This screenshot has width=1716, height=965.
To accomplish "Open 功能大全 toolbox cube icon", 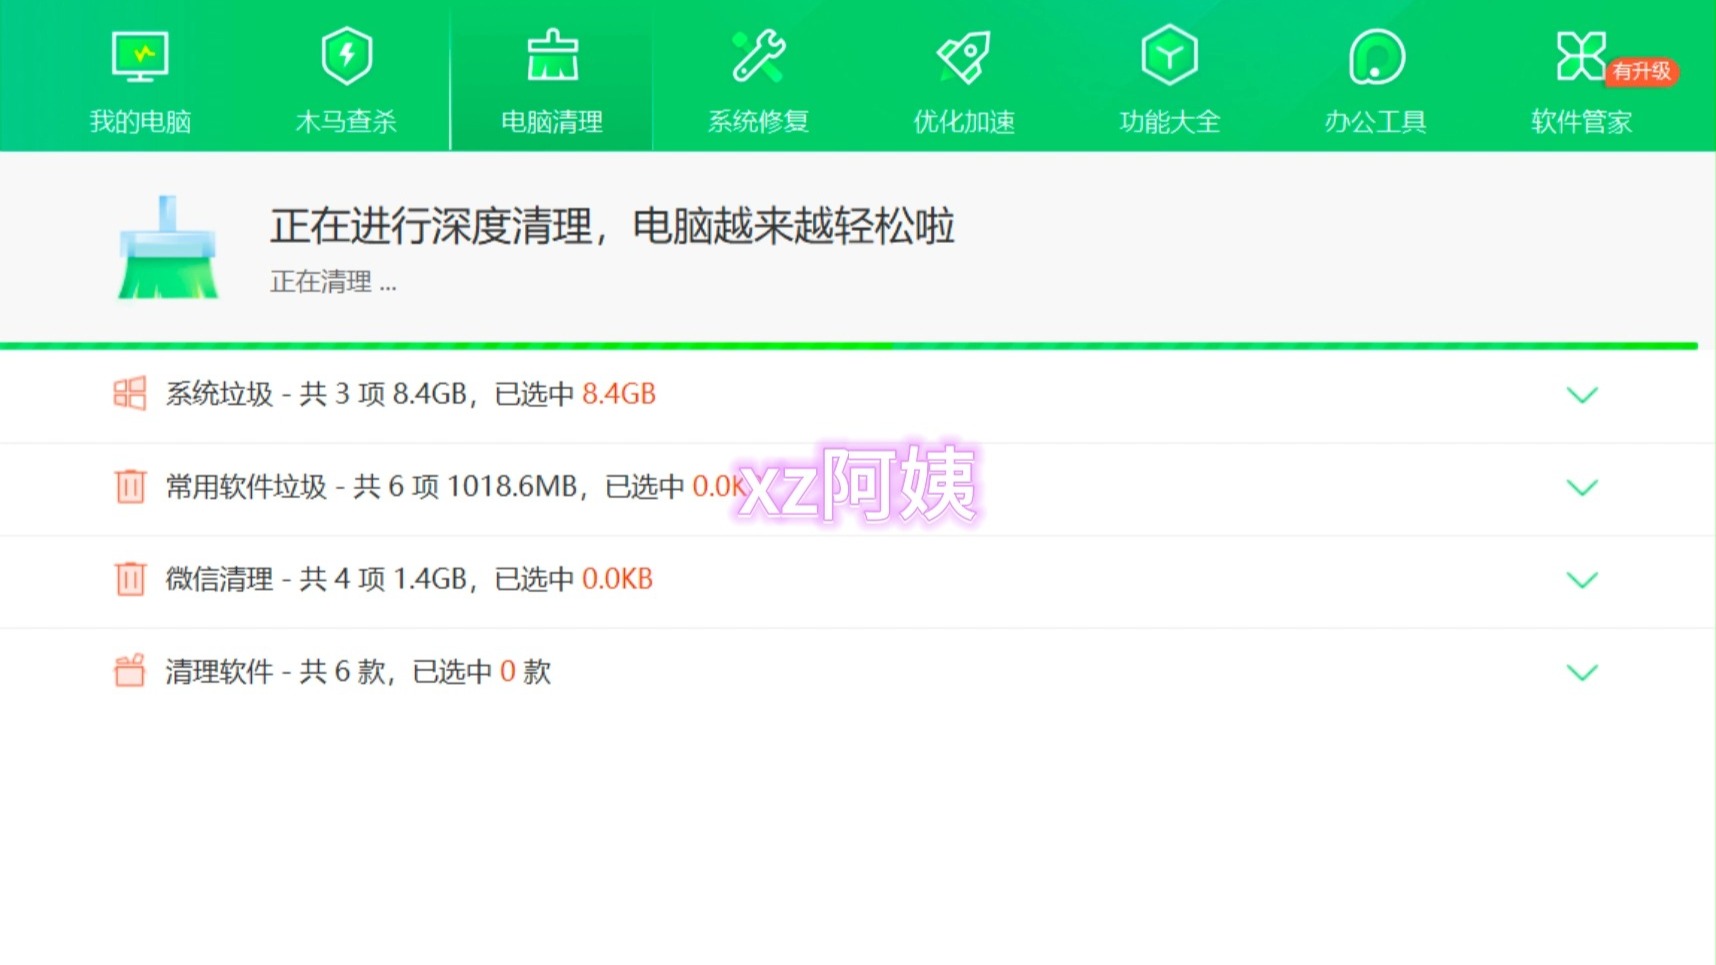I will click(1168, 57).
